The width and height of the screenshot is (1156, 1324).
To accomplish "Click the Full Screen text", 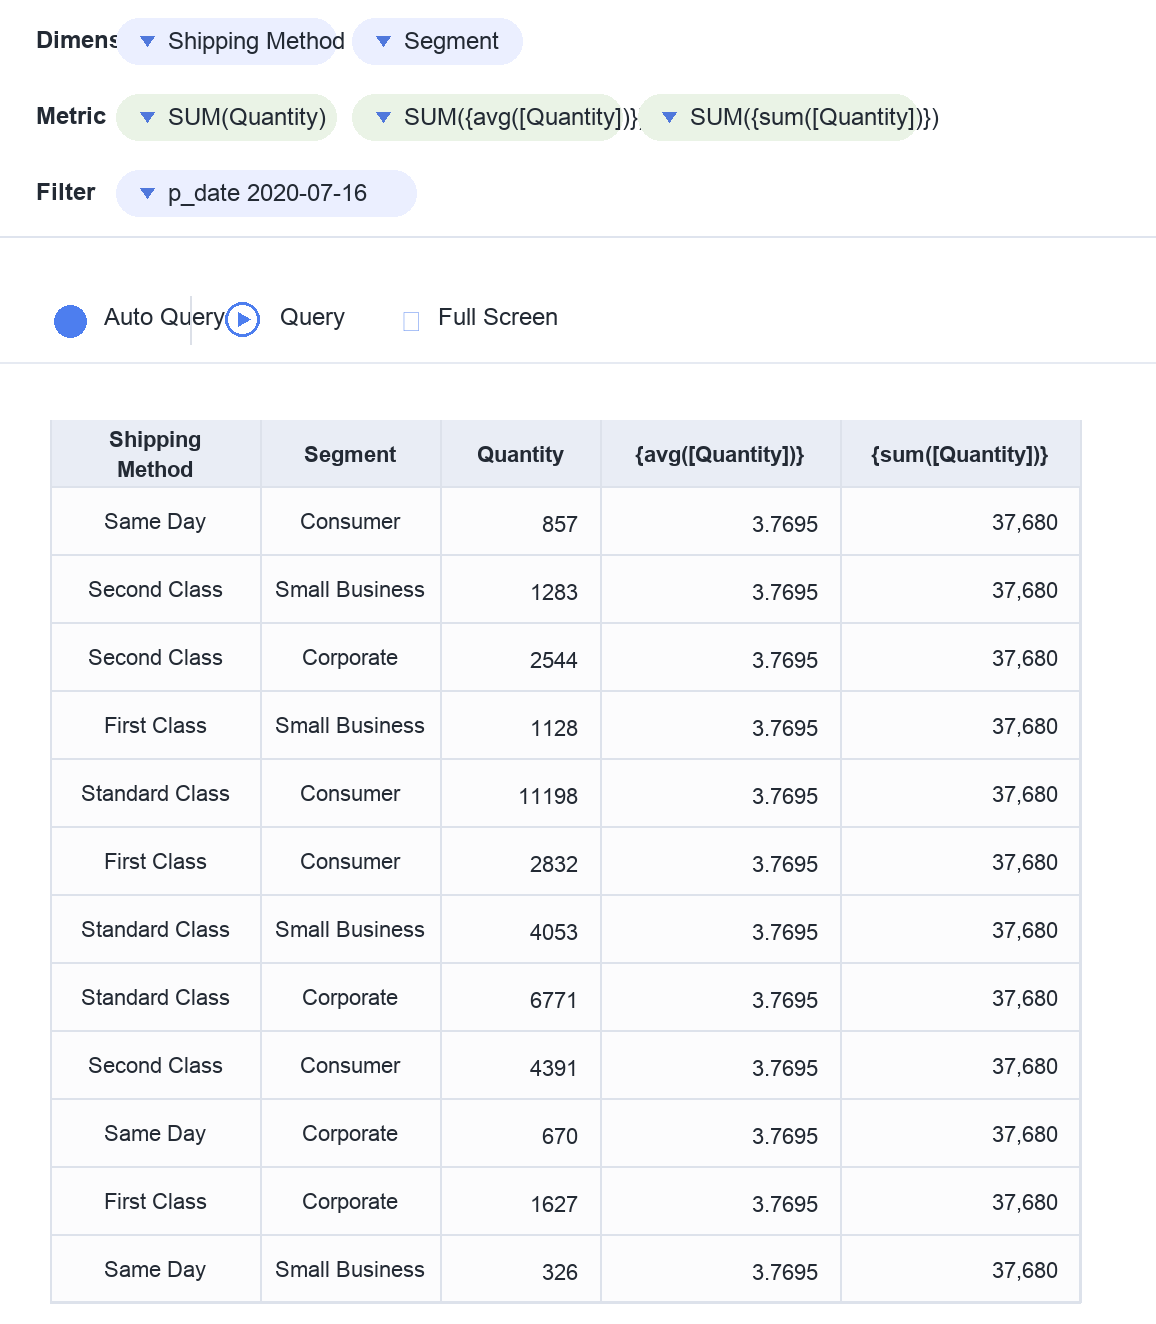I will [498, 318].
